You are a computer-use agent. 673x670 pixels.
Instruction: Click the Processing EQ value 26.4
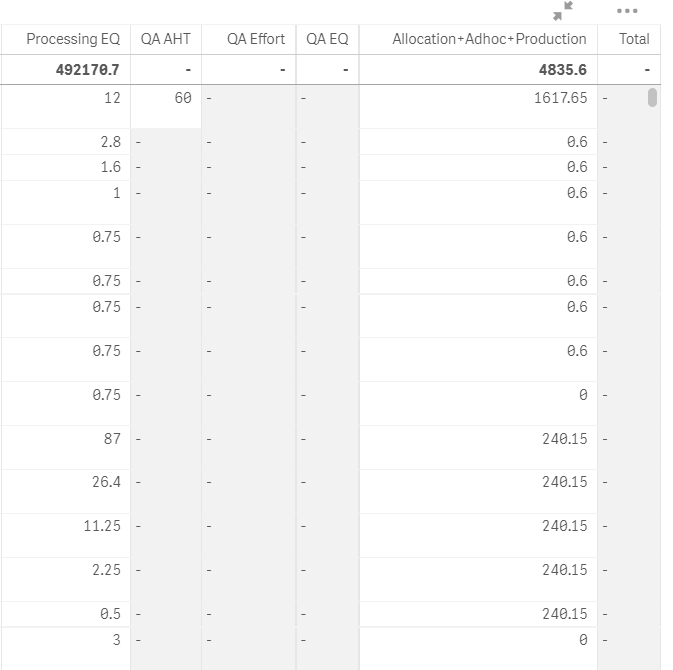105,482
